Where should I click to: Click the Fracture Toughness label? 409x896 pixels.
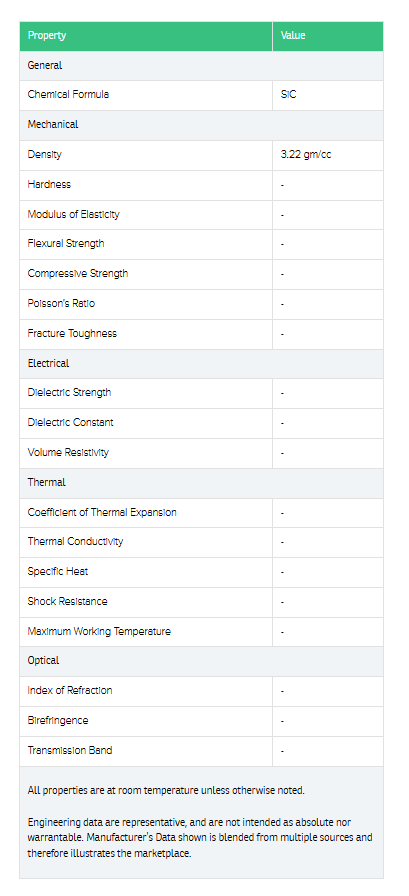pos(72,333)
